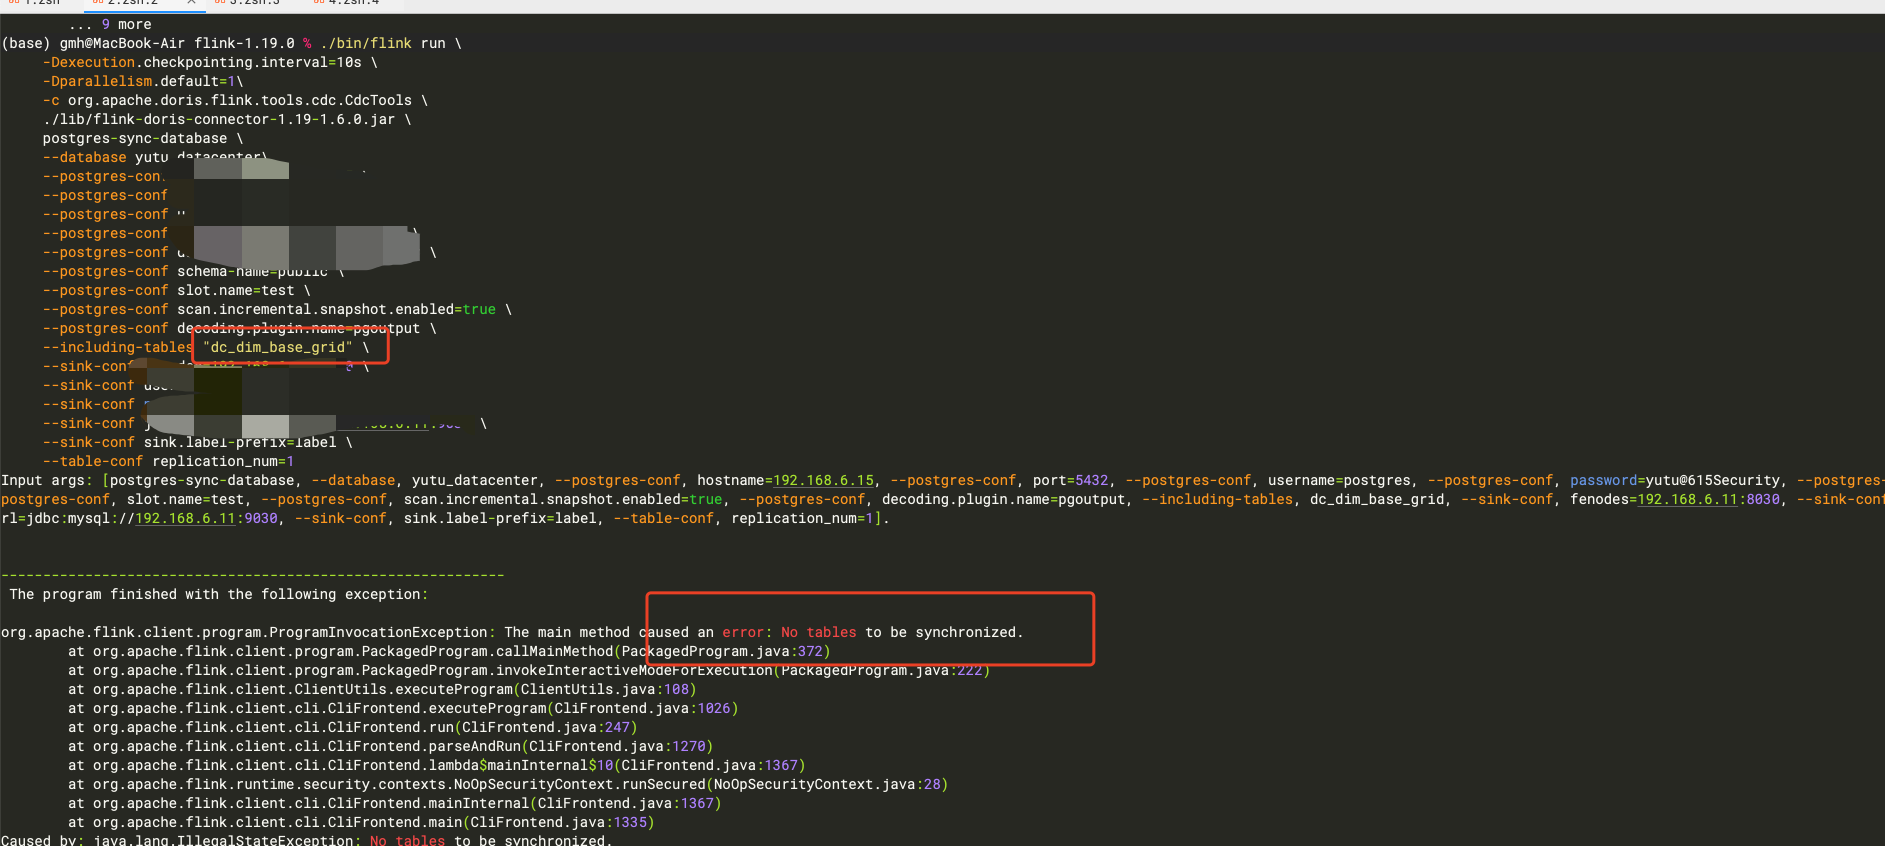Image resolution: width=1885 pixels, height=846 pixels.
Task: Click the 'org.apache.doris.flink.tools.cdc.CdcTools' class name
Action: (240, 101)
